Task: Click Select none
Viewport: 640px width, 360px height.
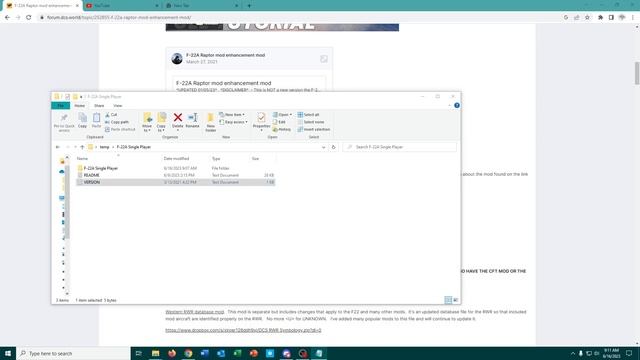Action: point(311,122)
